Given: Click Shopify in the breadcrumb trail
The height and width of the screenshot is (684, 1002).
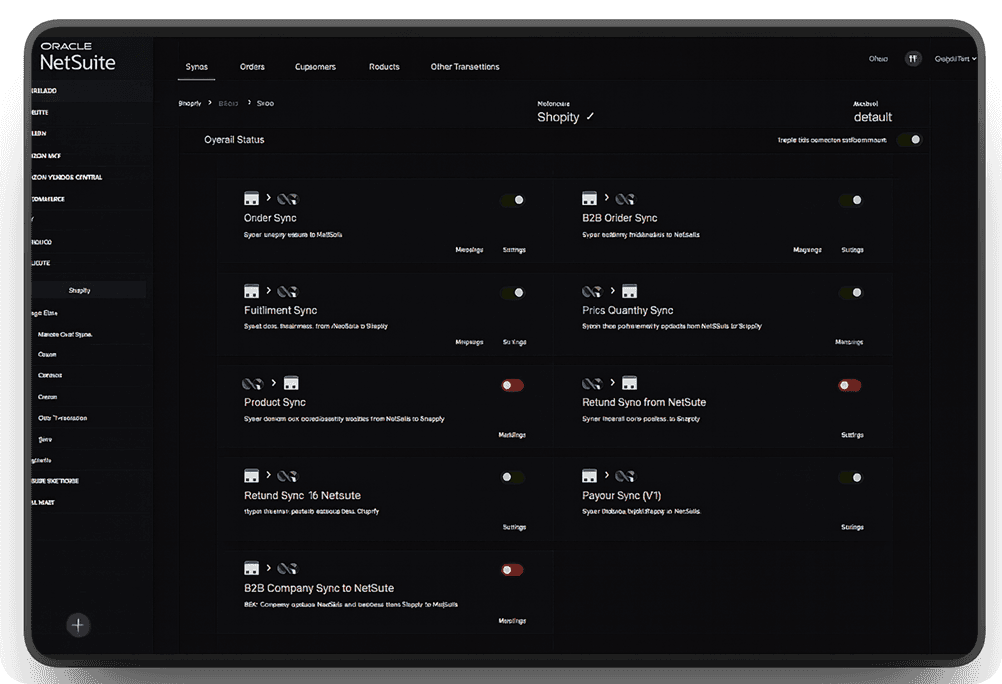Looking at the screenshot, I should 190,103.
